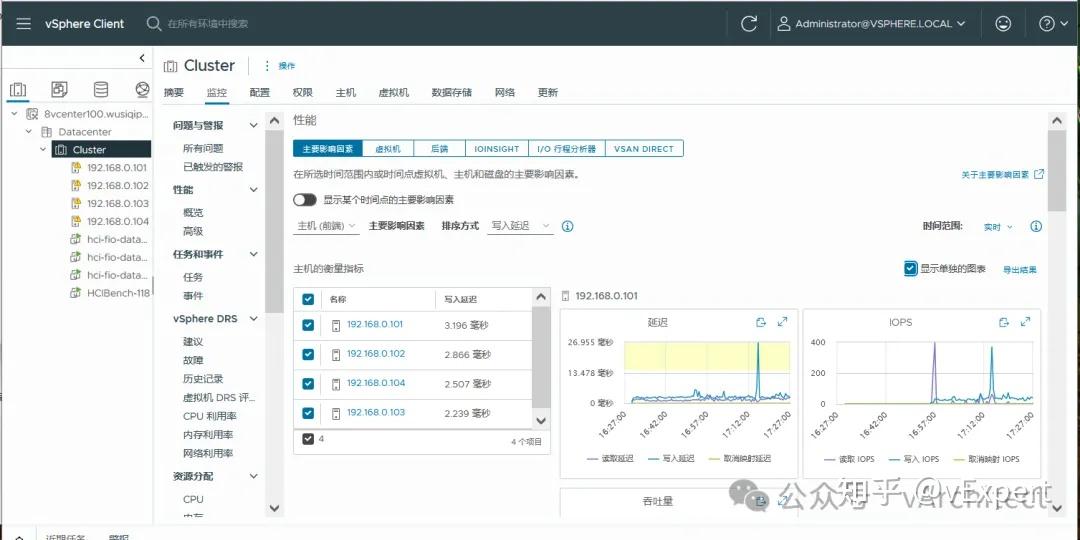
Task: Click the refresh icon in header
Action: (x=749, y=23)
